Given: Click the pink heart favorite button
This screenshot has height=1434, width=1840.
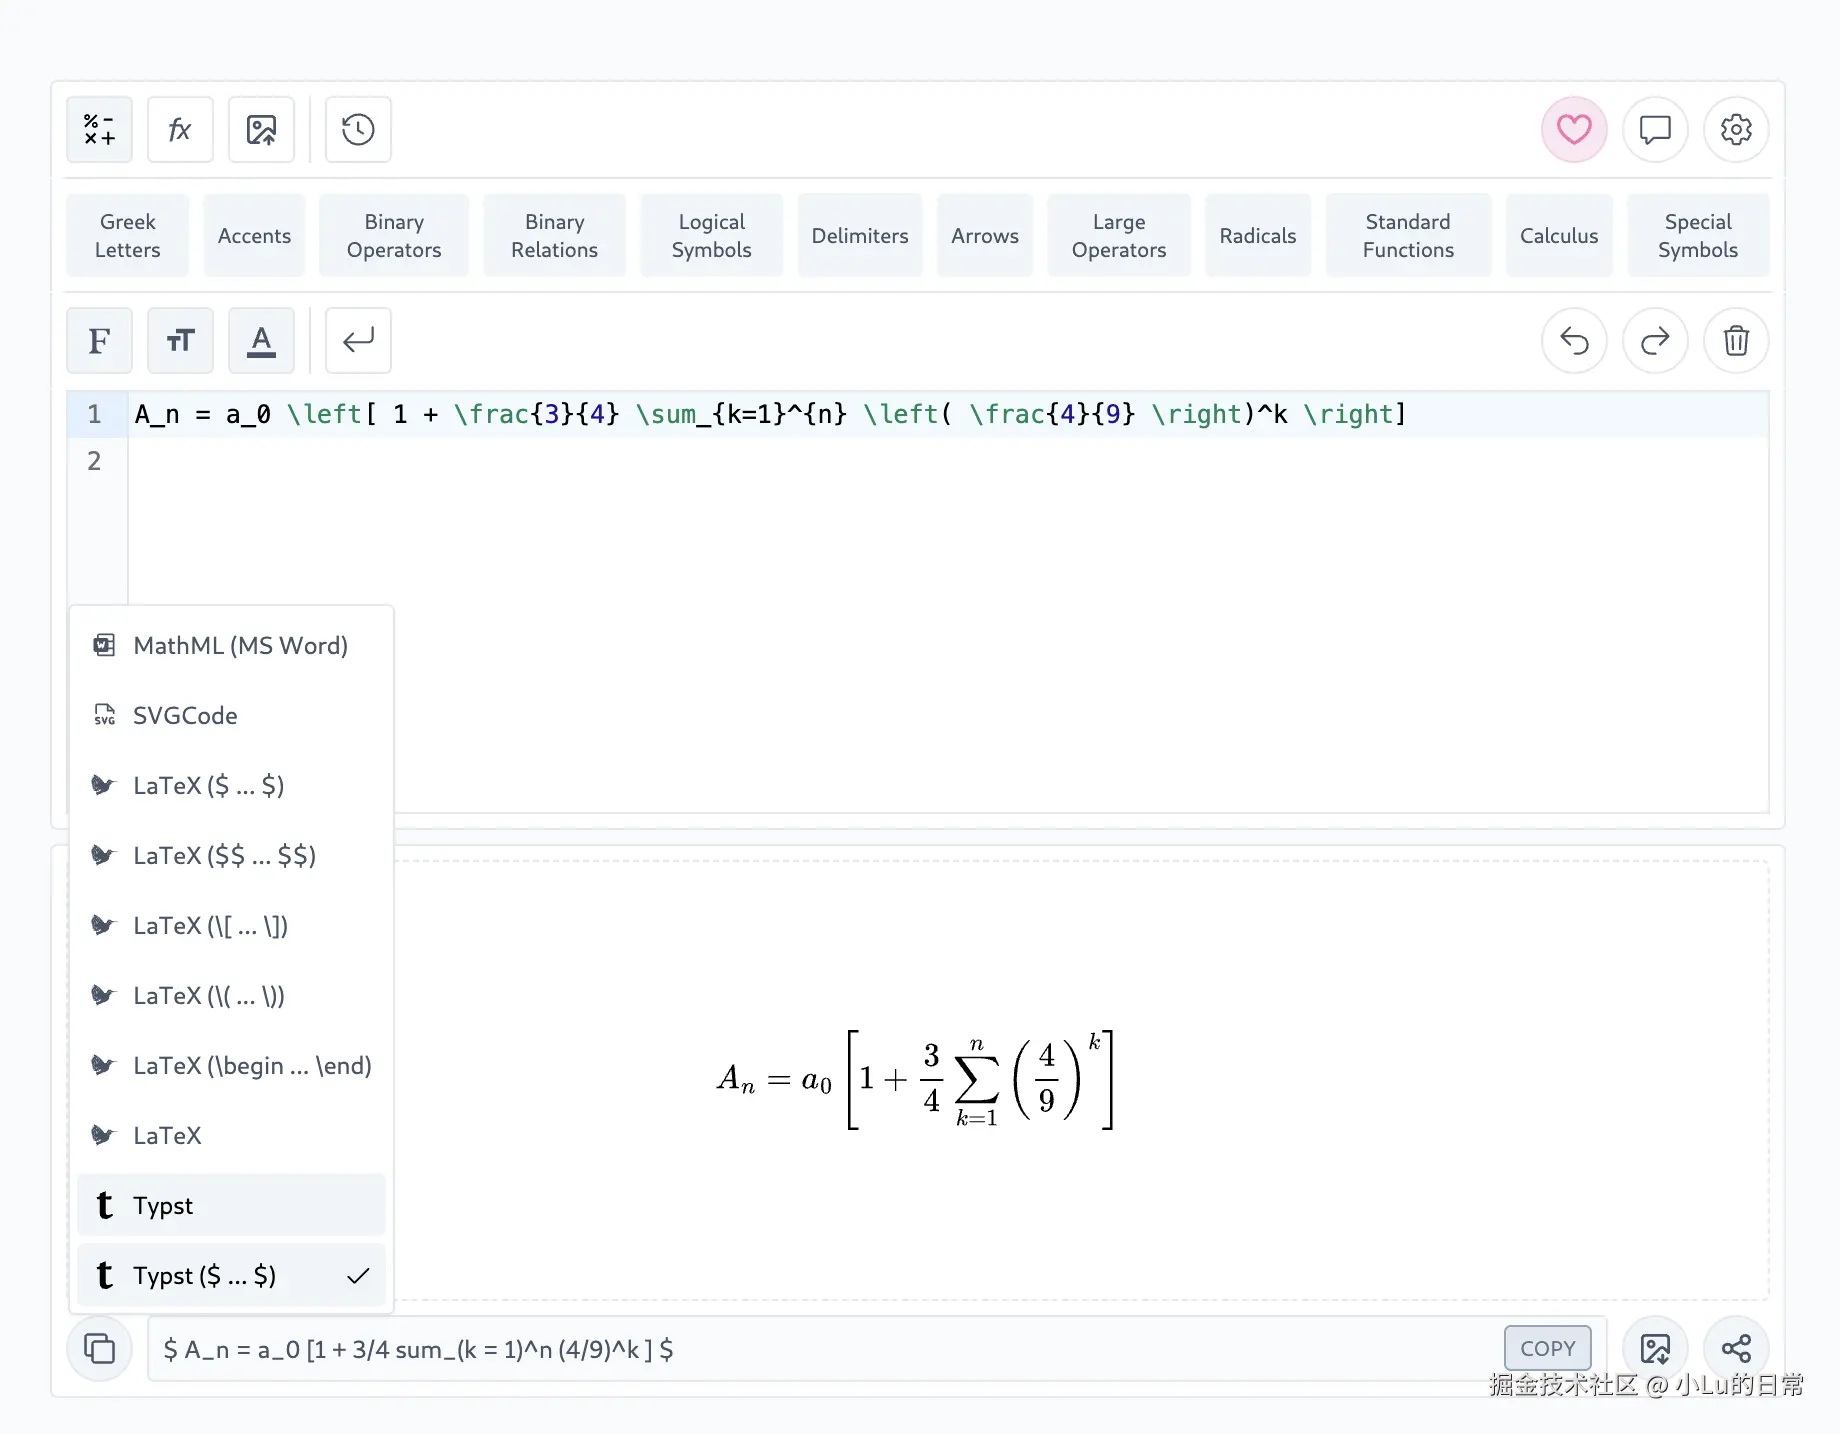Looking at the screenshot, I should coord(1574,130).
